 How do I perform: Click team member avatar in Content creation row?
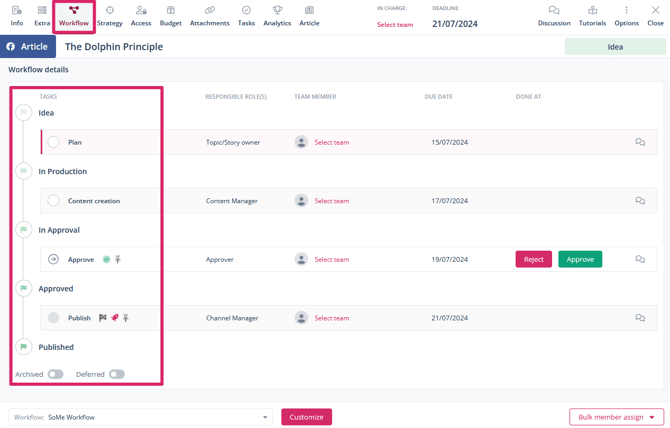[301, 201]
